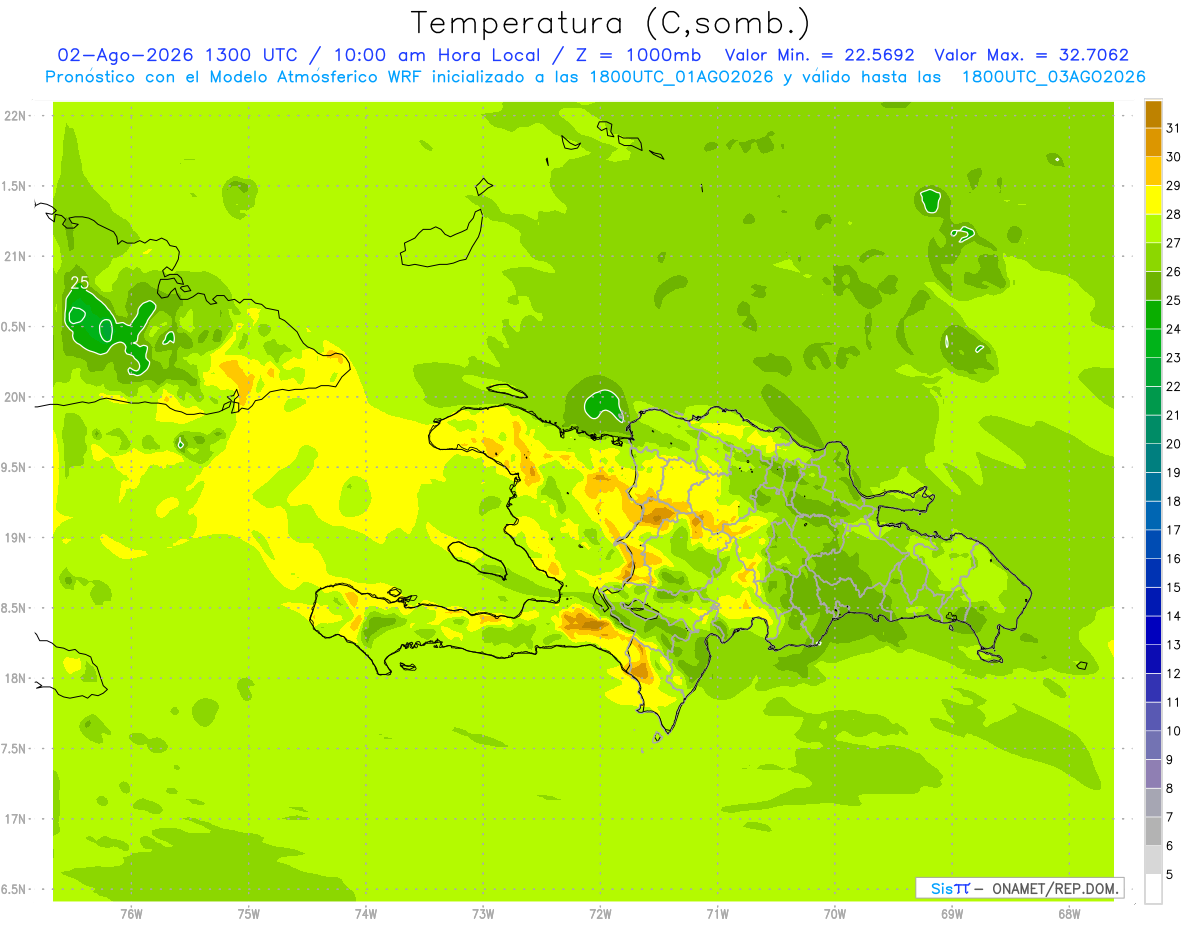Click the 18N latitude axis label
Image resolution: width=1200 pixels, height=927 pixels.
pyautogui.click(x=15, y=678)
